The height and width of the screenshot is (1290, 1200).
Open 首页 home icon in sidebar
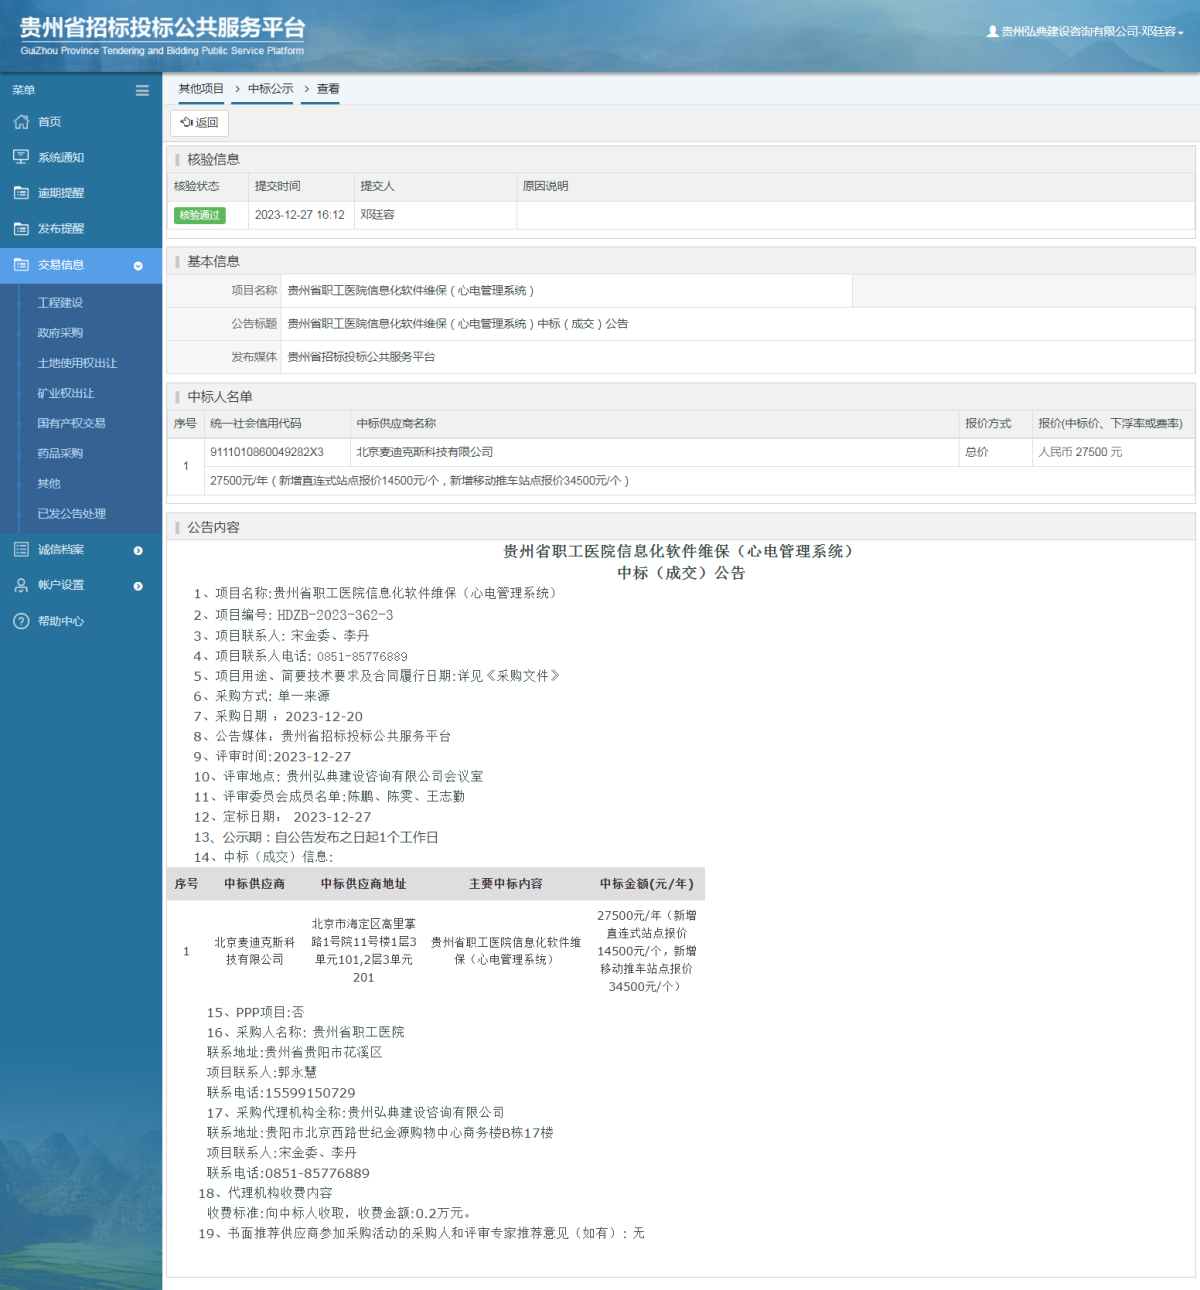point(21,122)
